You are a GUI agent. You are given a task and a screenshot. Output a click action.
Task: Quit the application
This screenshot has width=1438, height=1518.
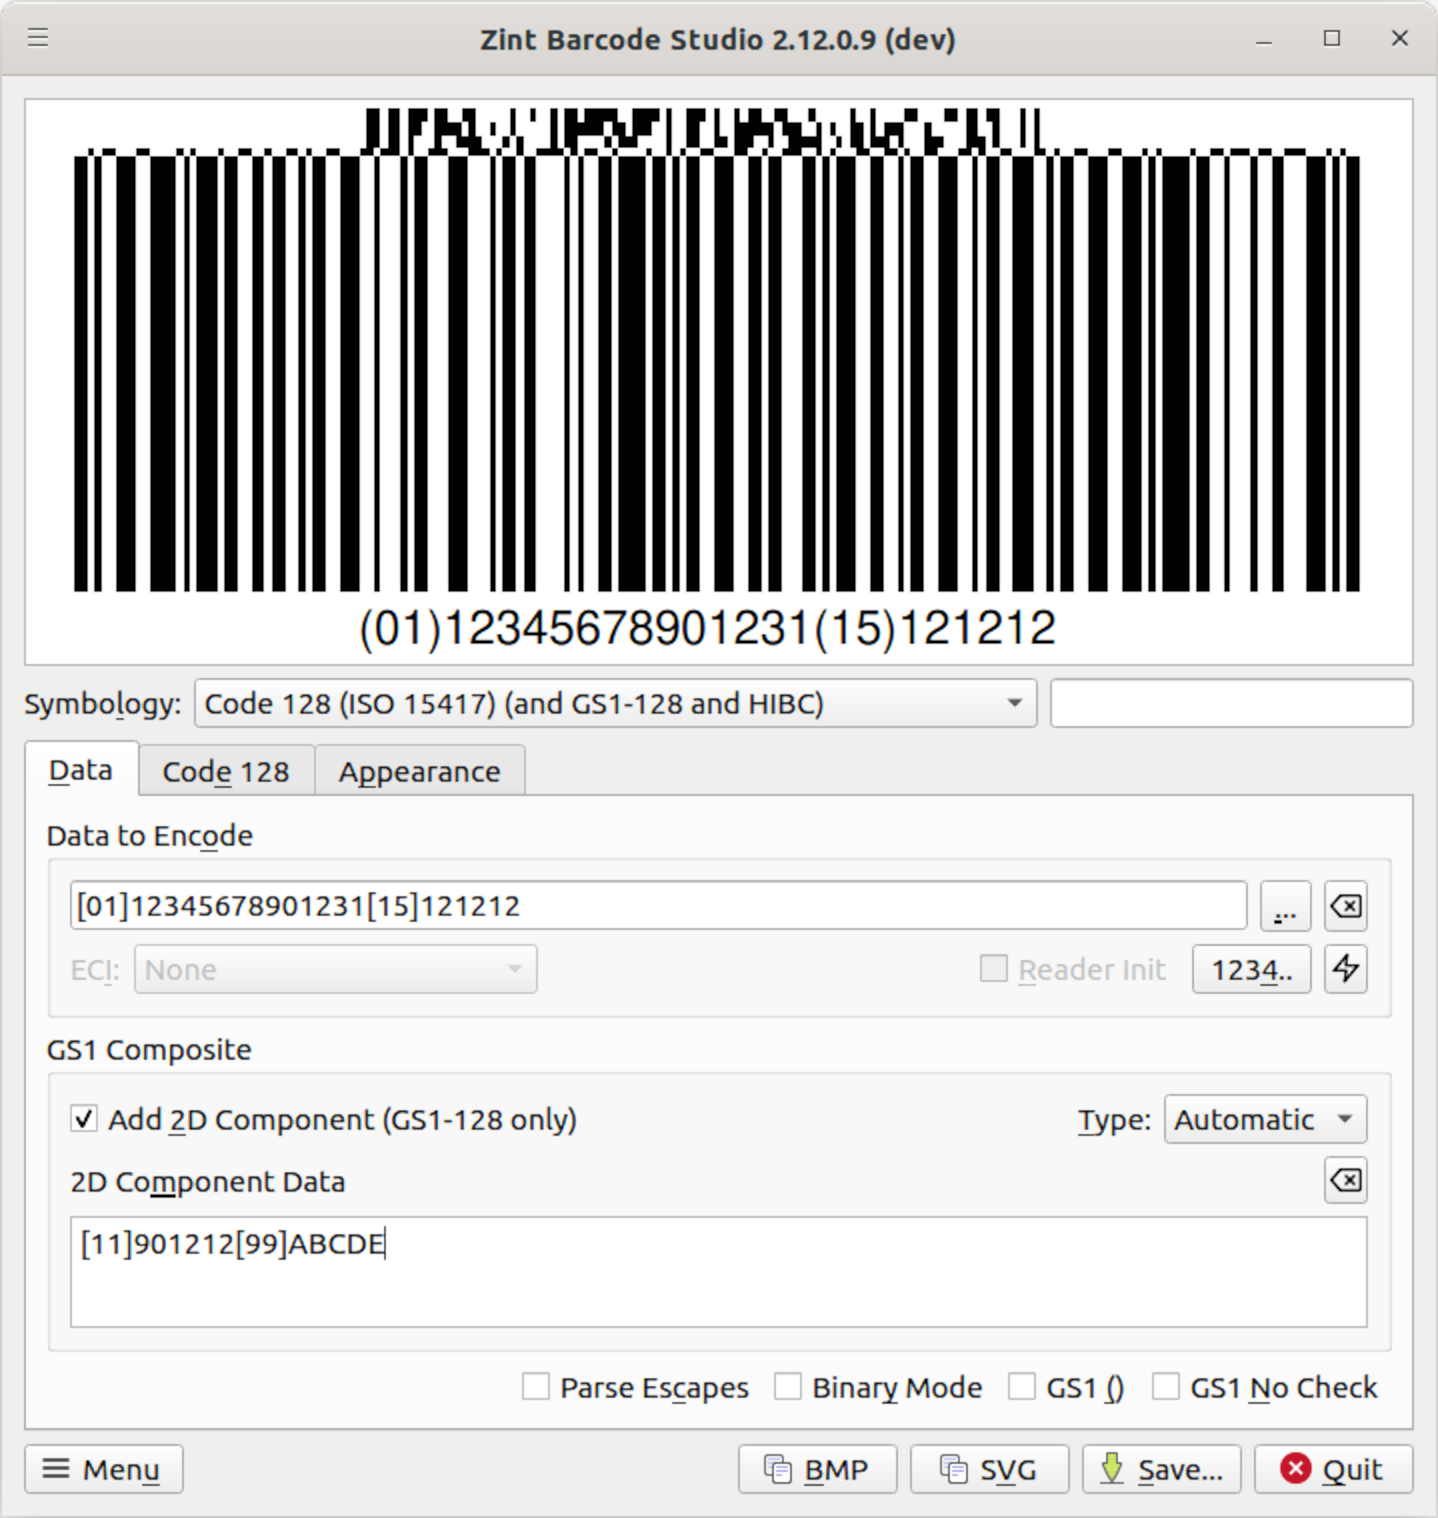[x=1333, y=1469]
